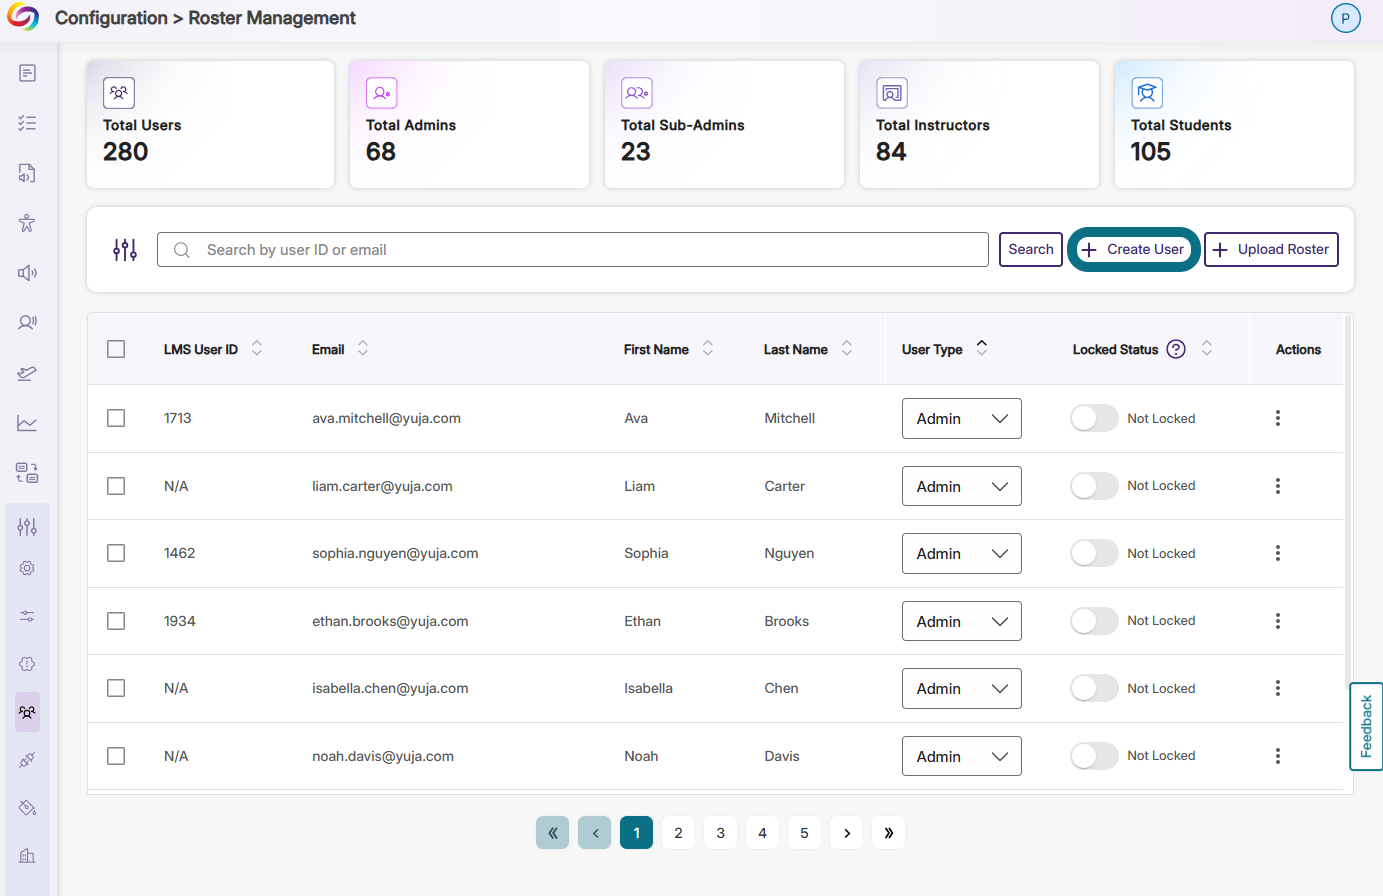Open the integrations plug sidebar icon
The image size is (1383, 896).
tap(27, 760)
